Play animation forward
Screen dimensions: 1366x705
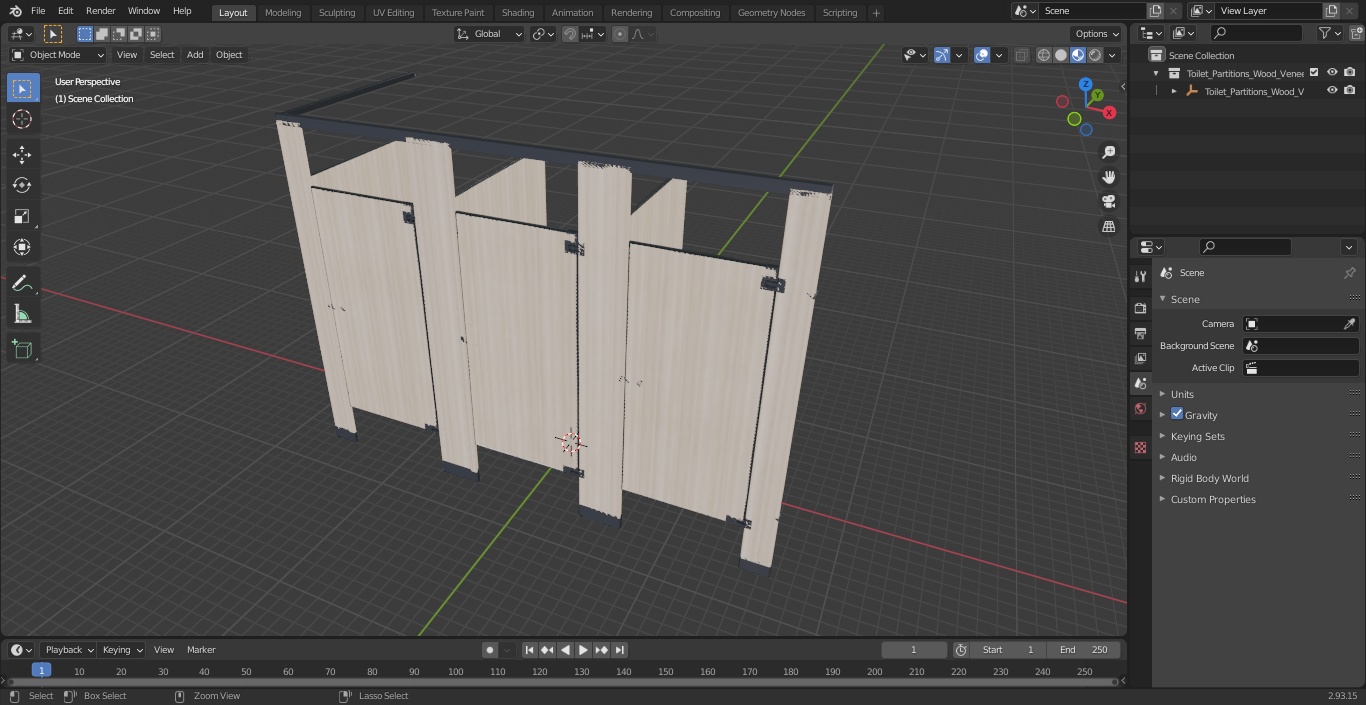click(583, 650)
